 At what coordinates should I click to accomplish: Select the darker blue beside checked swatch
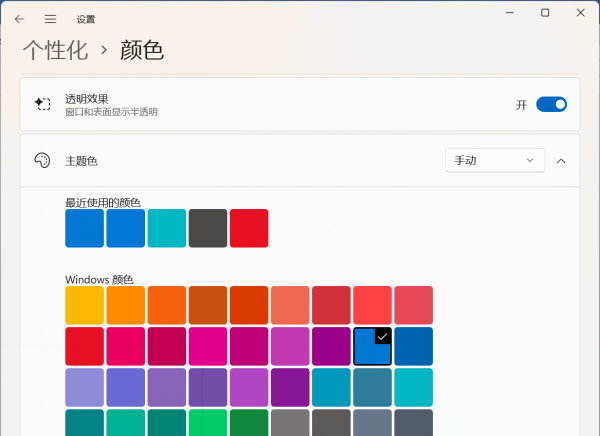(414, 346)
